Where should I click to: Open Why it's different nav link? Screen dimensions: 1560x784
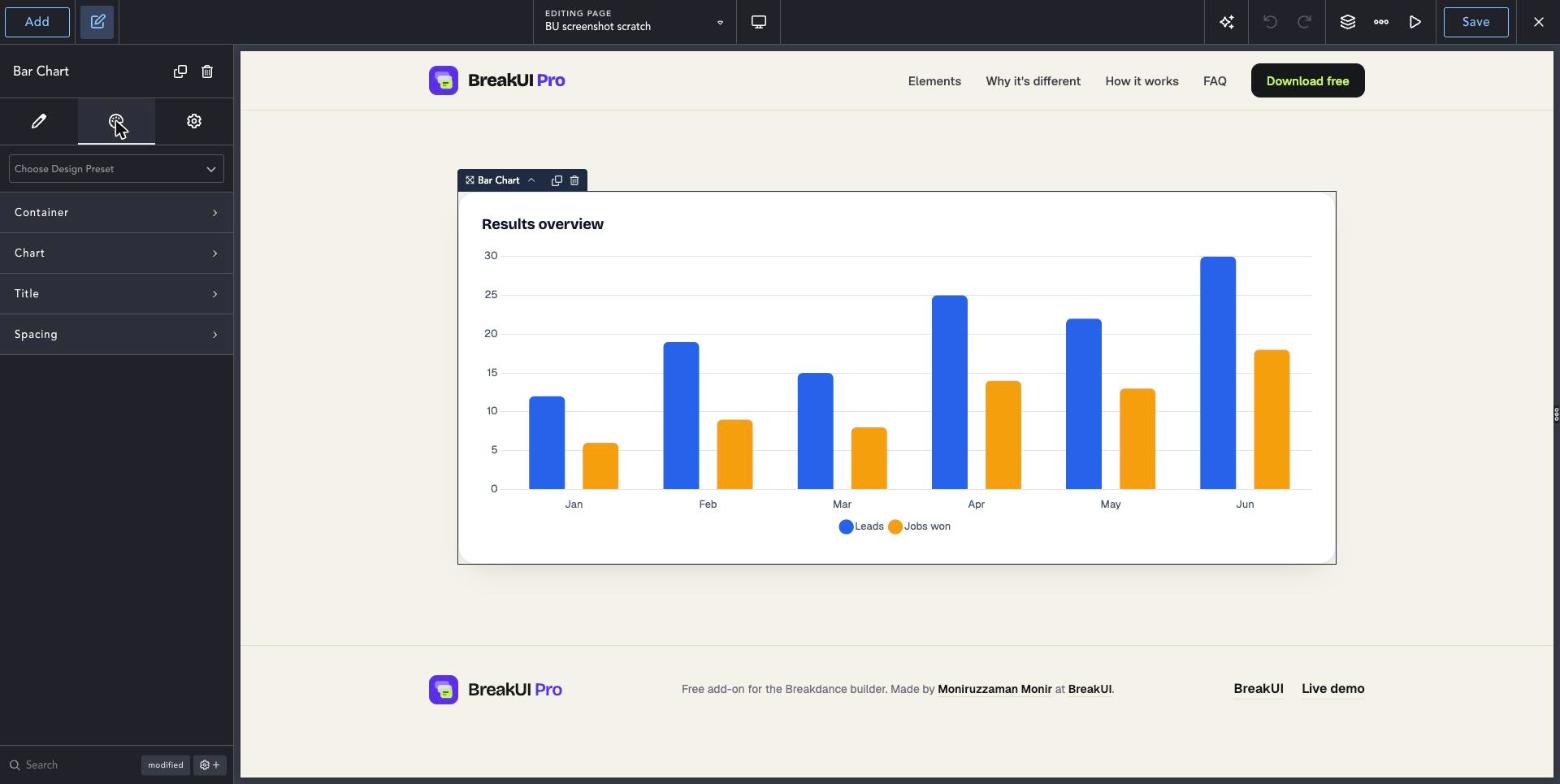coord(1033,81)
